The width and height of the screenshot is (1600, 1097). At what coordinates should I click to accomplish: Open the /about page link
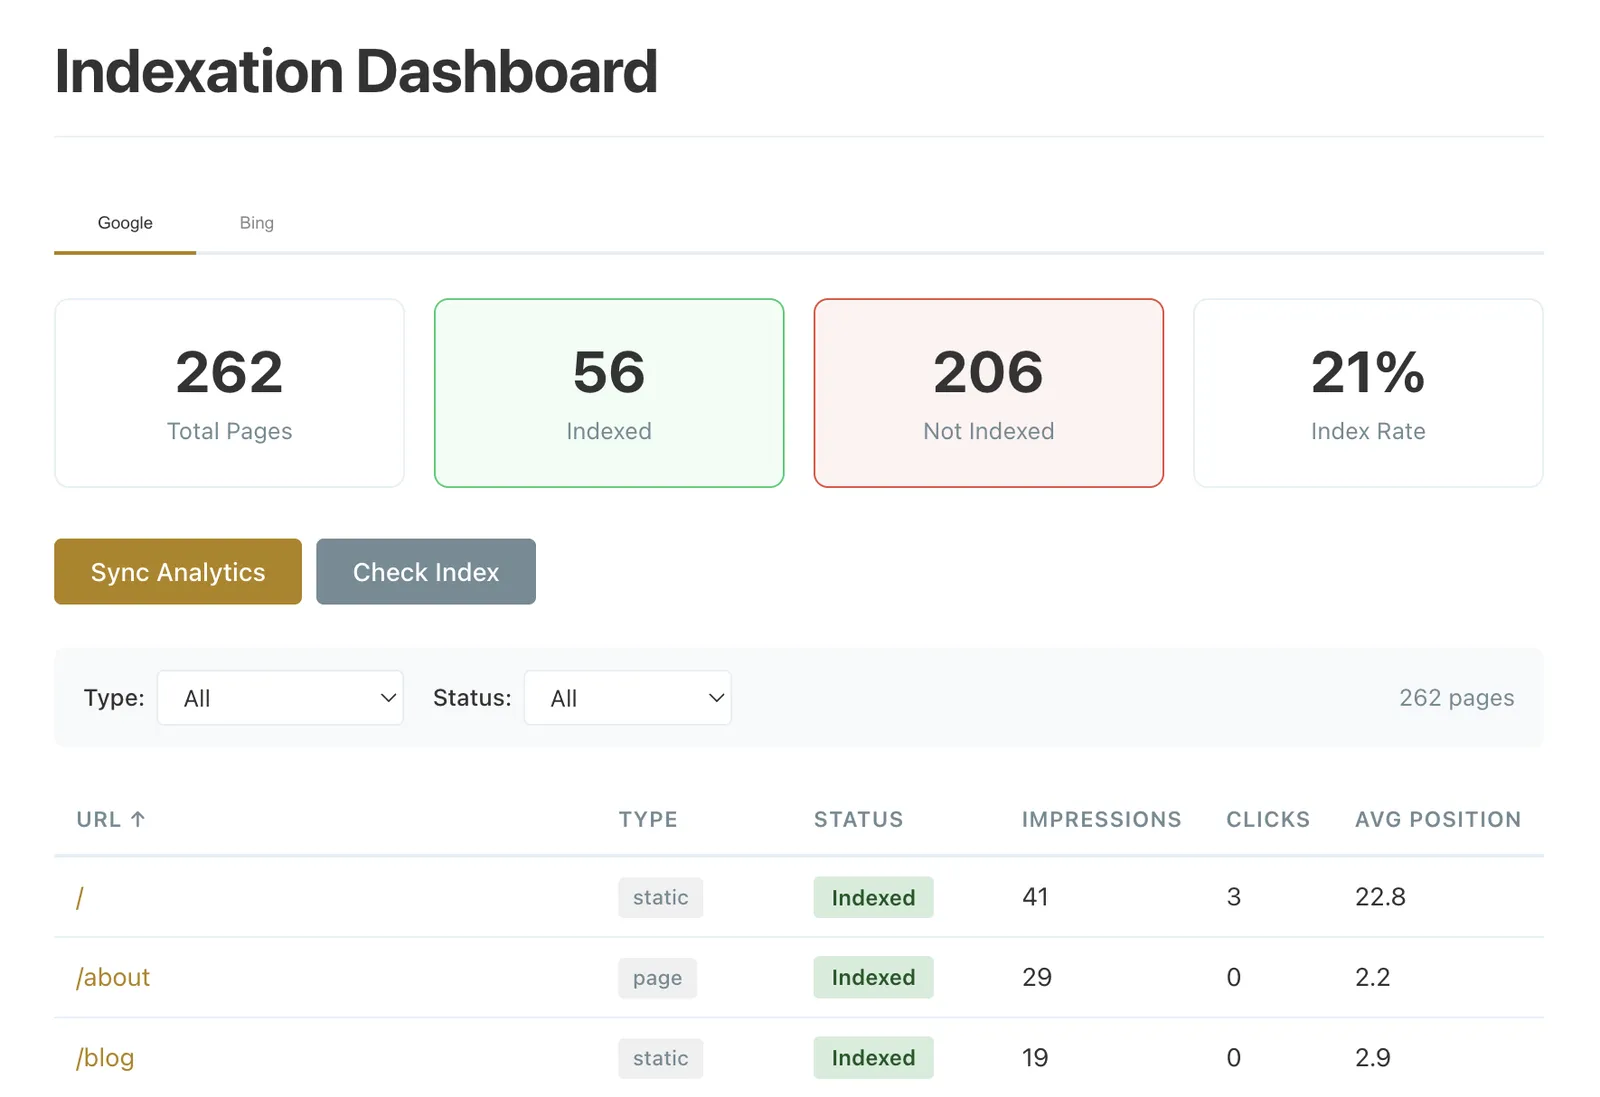click(113, 977)
